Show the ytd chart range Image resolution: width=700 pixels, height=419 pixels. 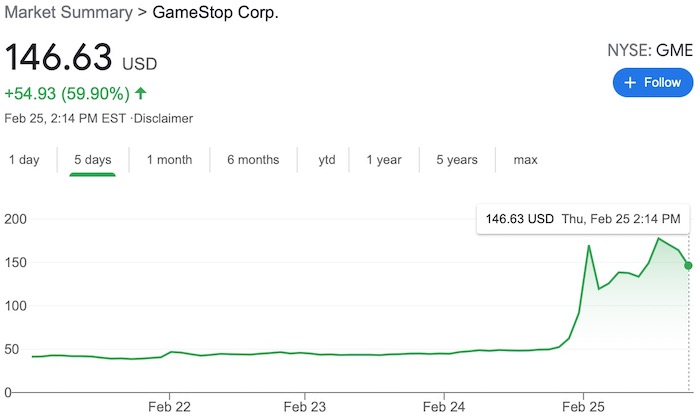327,160
